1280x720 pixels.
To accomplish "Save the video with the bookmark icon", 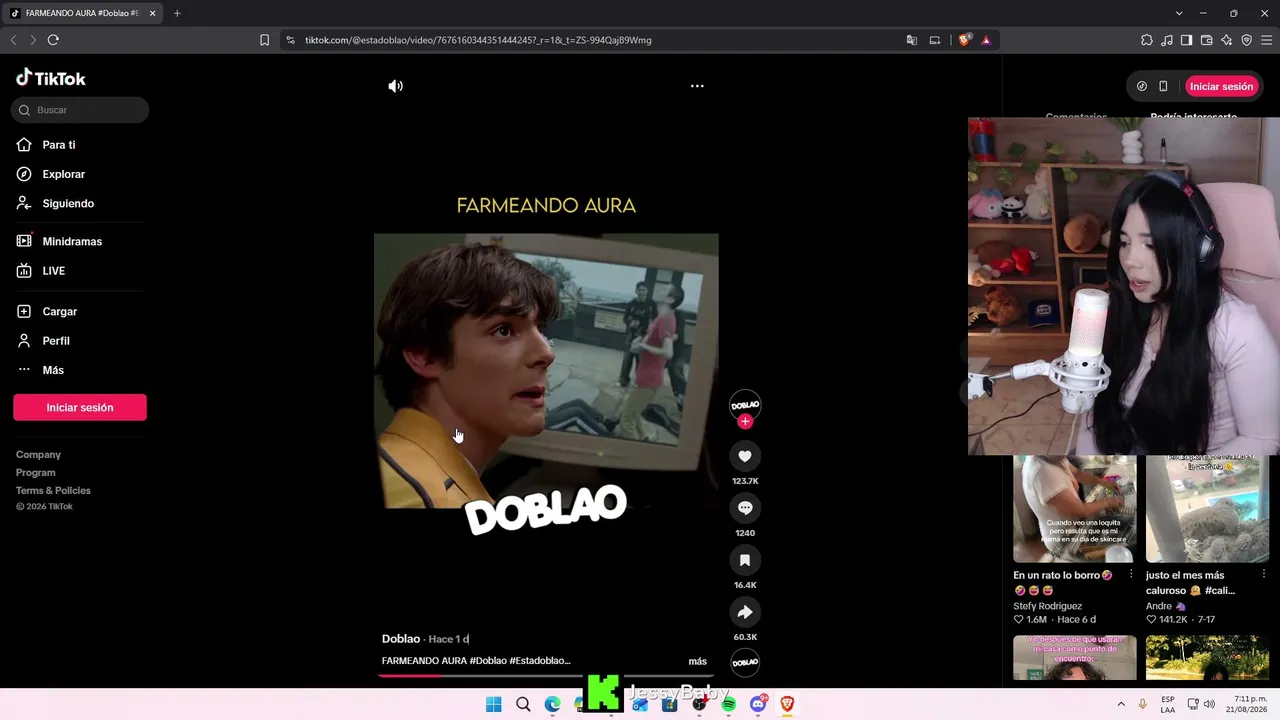I will click(x=745, y=560).
